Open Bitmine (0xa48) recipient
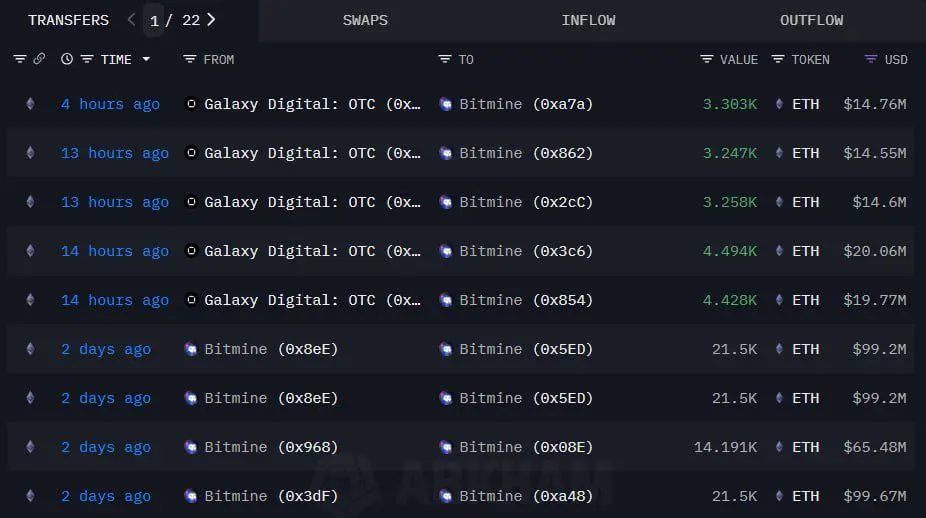The width and height of the screenshot is (926, 518). 526,497
